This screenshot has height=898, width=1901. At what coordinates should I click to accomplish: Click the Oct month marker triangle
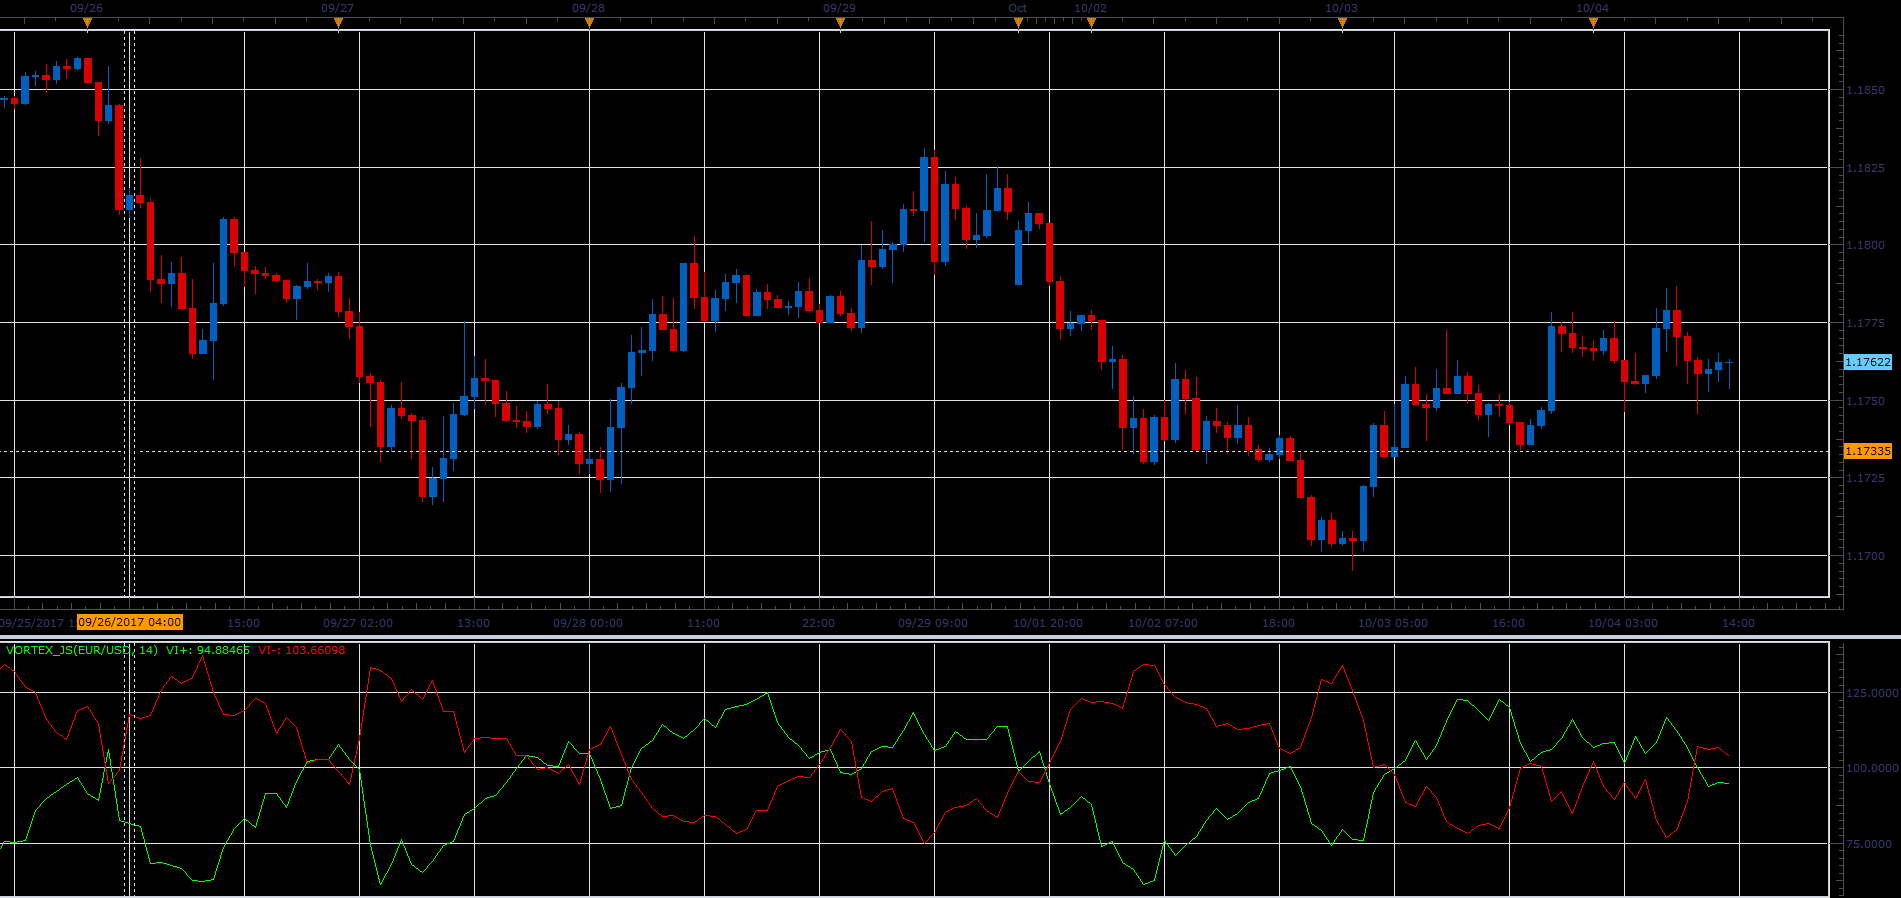click(1018, 22)
